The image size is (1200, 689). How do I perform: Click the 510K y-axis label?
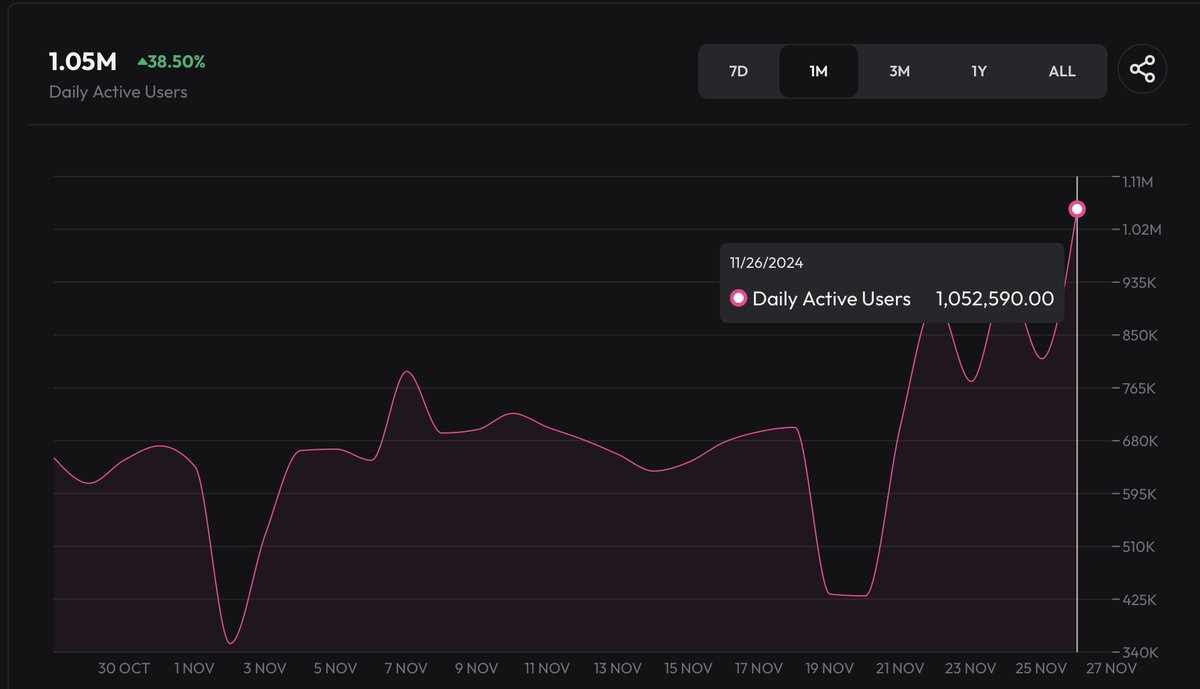(x=1140, y=548)
